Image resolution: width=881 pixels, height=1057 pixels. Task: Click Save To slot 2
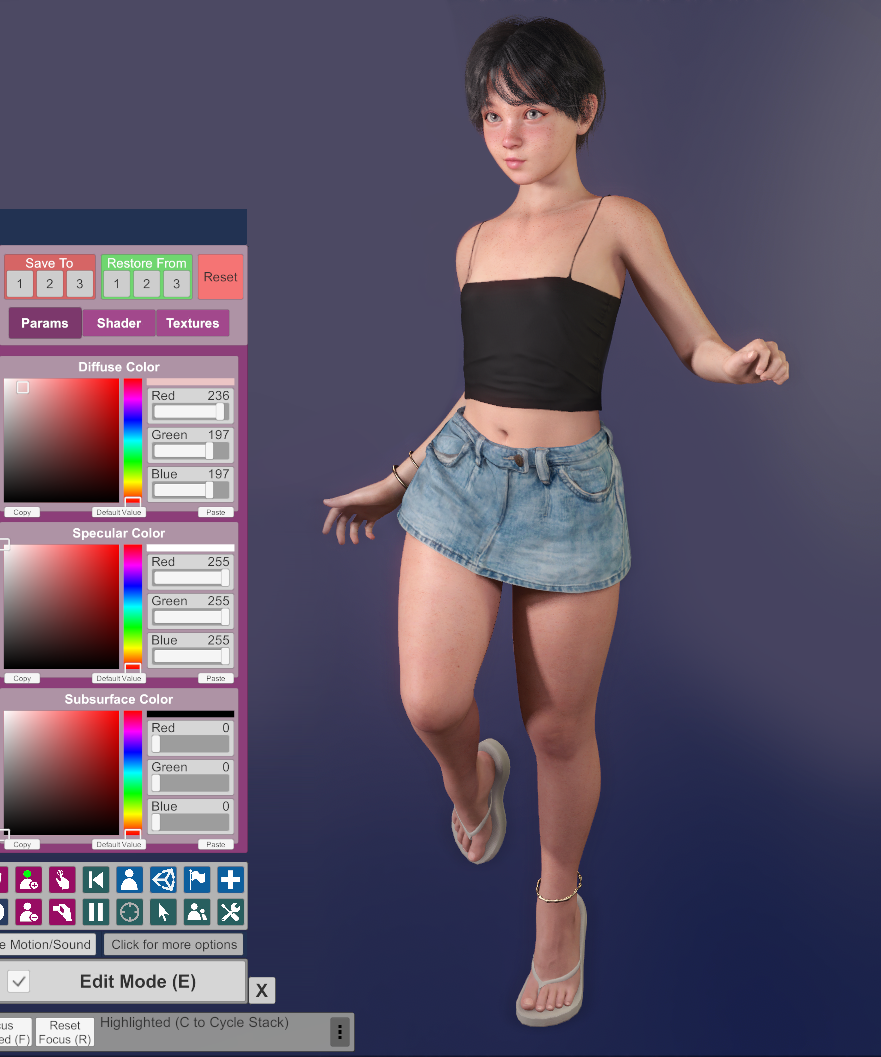tap(49, 284)
